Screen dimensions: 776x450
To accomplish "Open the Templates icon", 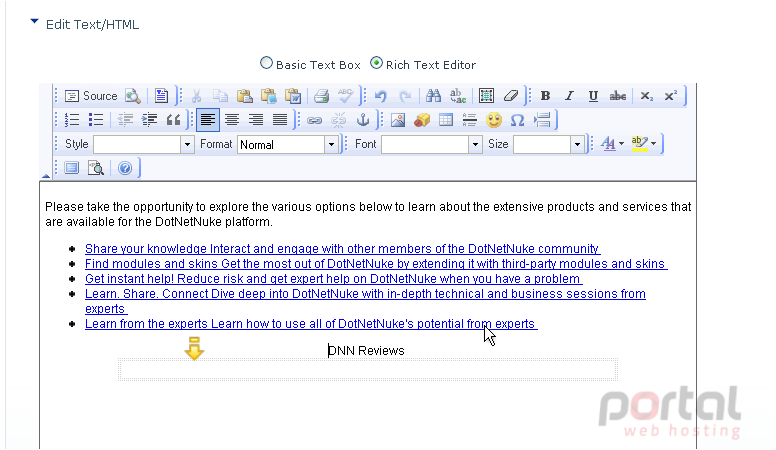I will (161, 96).
